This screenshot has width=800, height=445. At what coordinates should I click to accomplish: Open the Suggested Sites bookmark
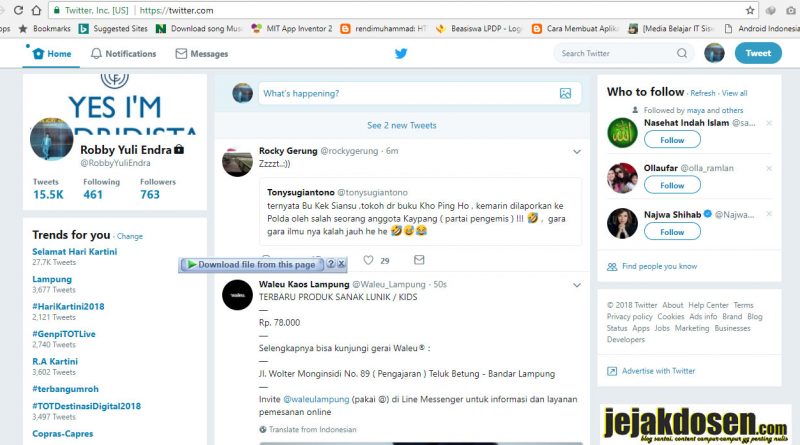(113, 29)
